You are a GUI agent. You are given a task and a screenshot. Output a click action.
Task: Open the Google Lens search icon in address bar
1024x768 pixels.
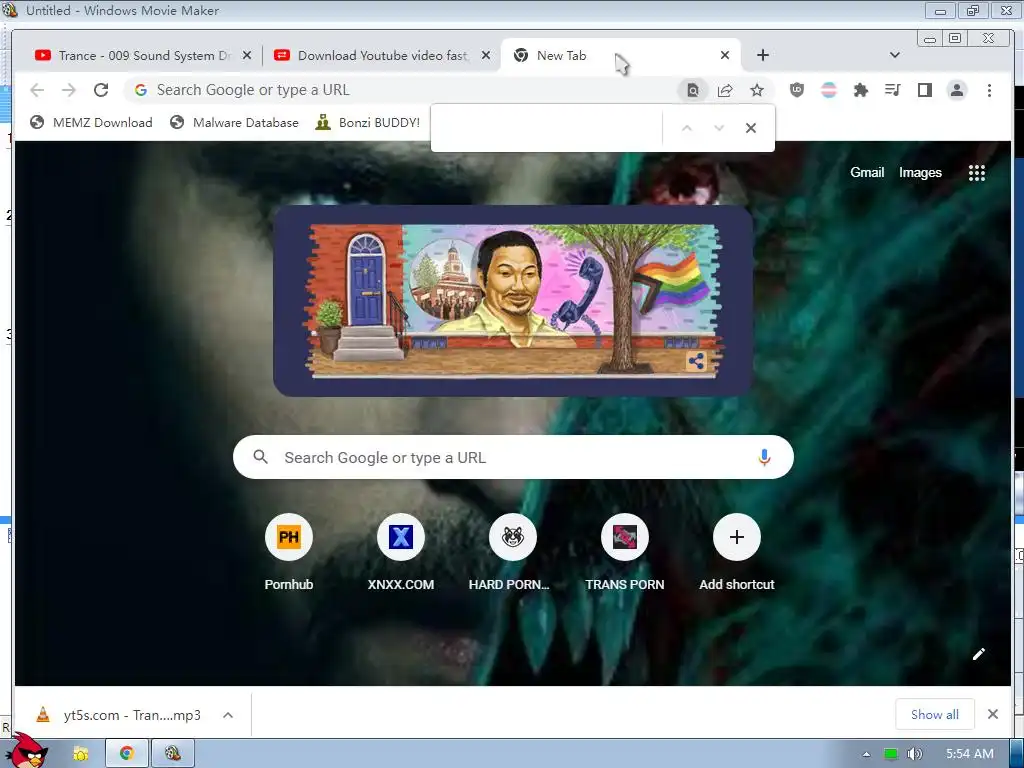click(693, 90)
